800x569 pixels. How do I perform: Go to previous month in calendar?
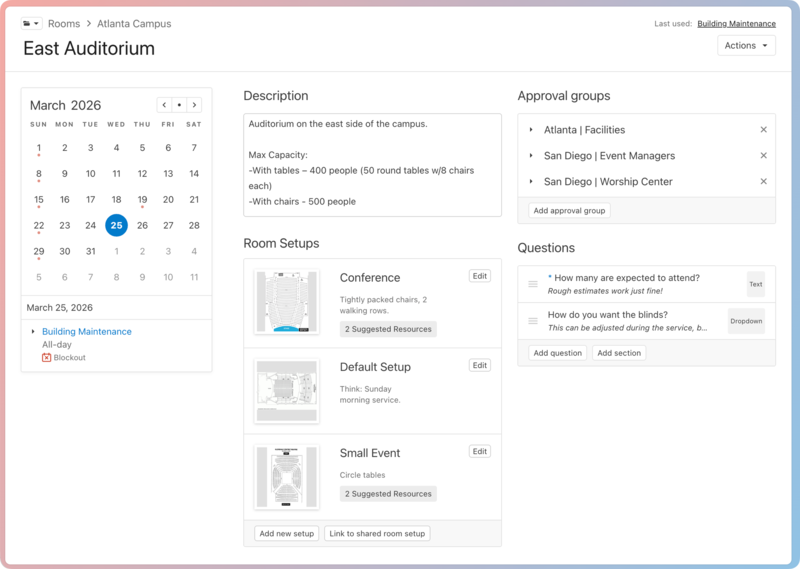(164, 105)
